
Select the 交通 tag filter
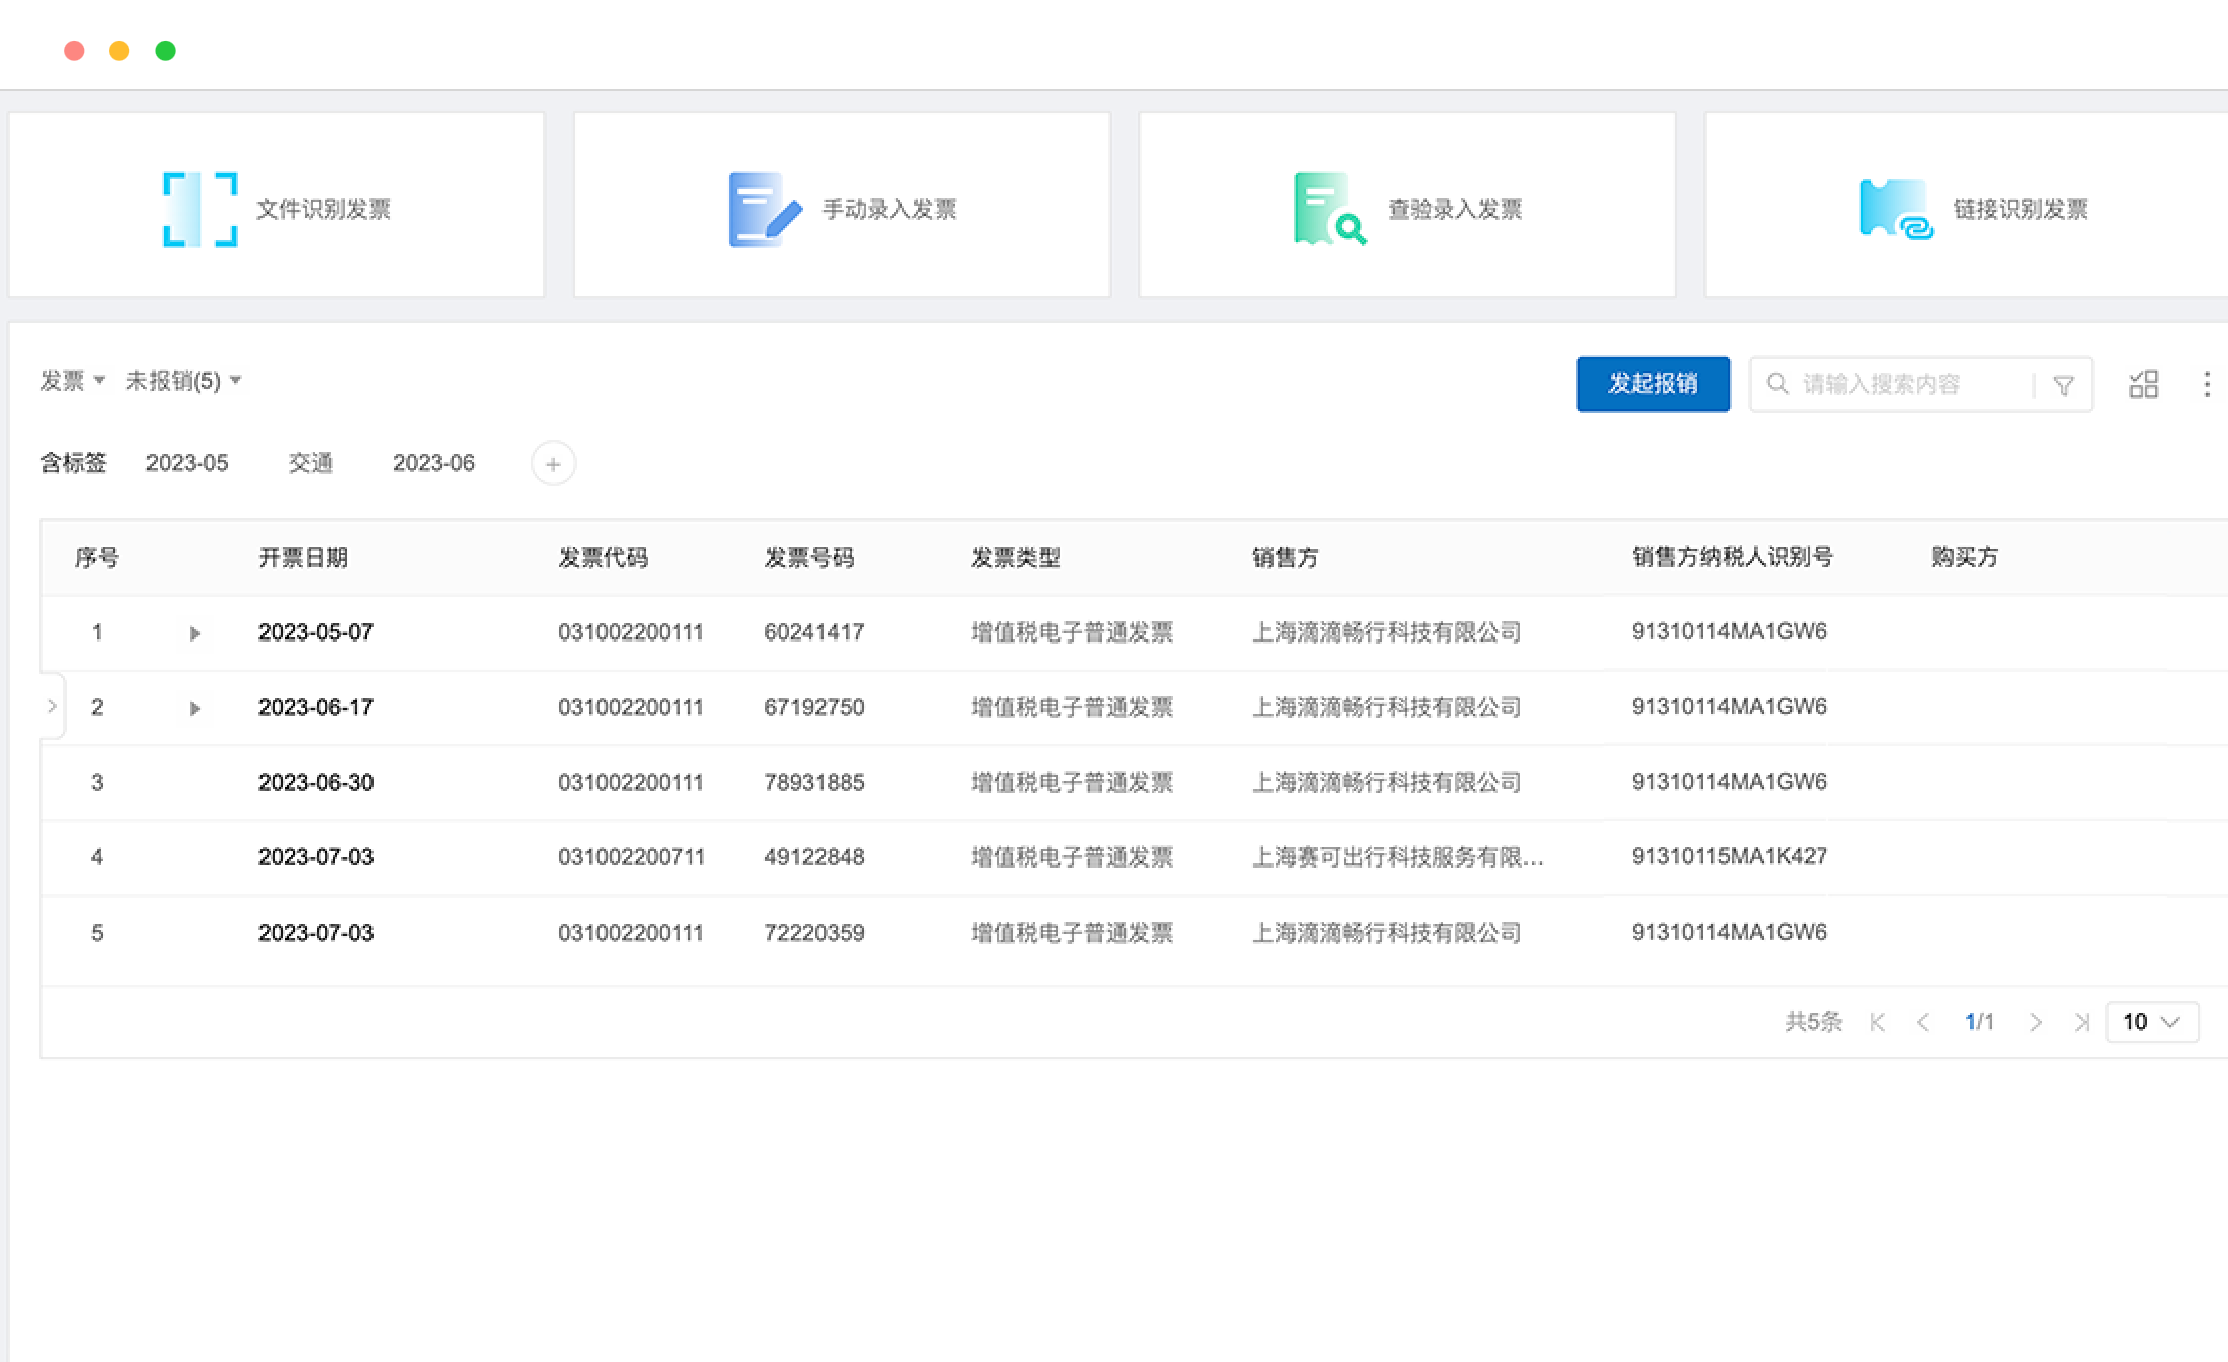[310, 463]
